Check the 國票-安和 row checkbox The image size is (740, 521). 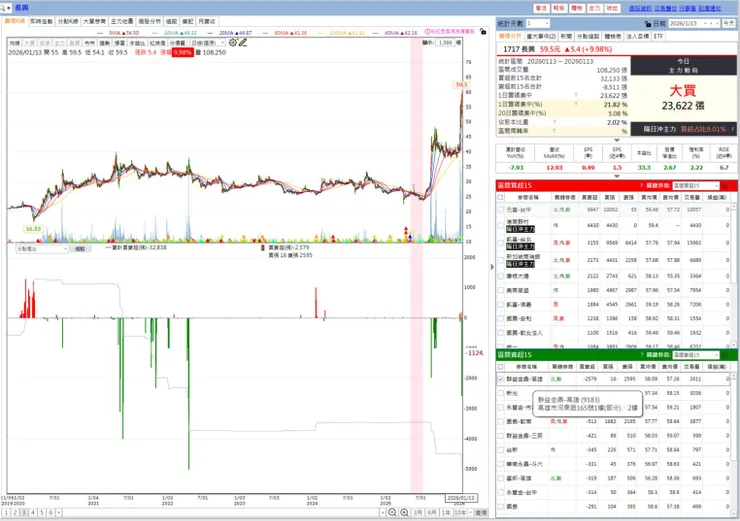(501, 319)
